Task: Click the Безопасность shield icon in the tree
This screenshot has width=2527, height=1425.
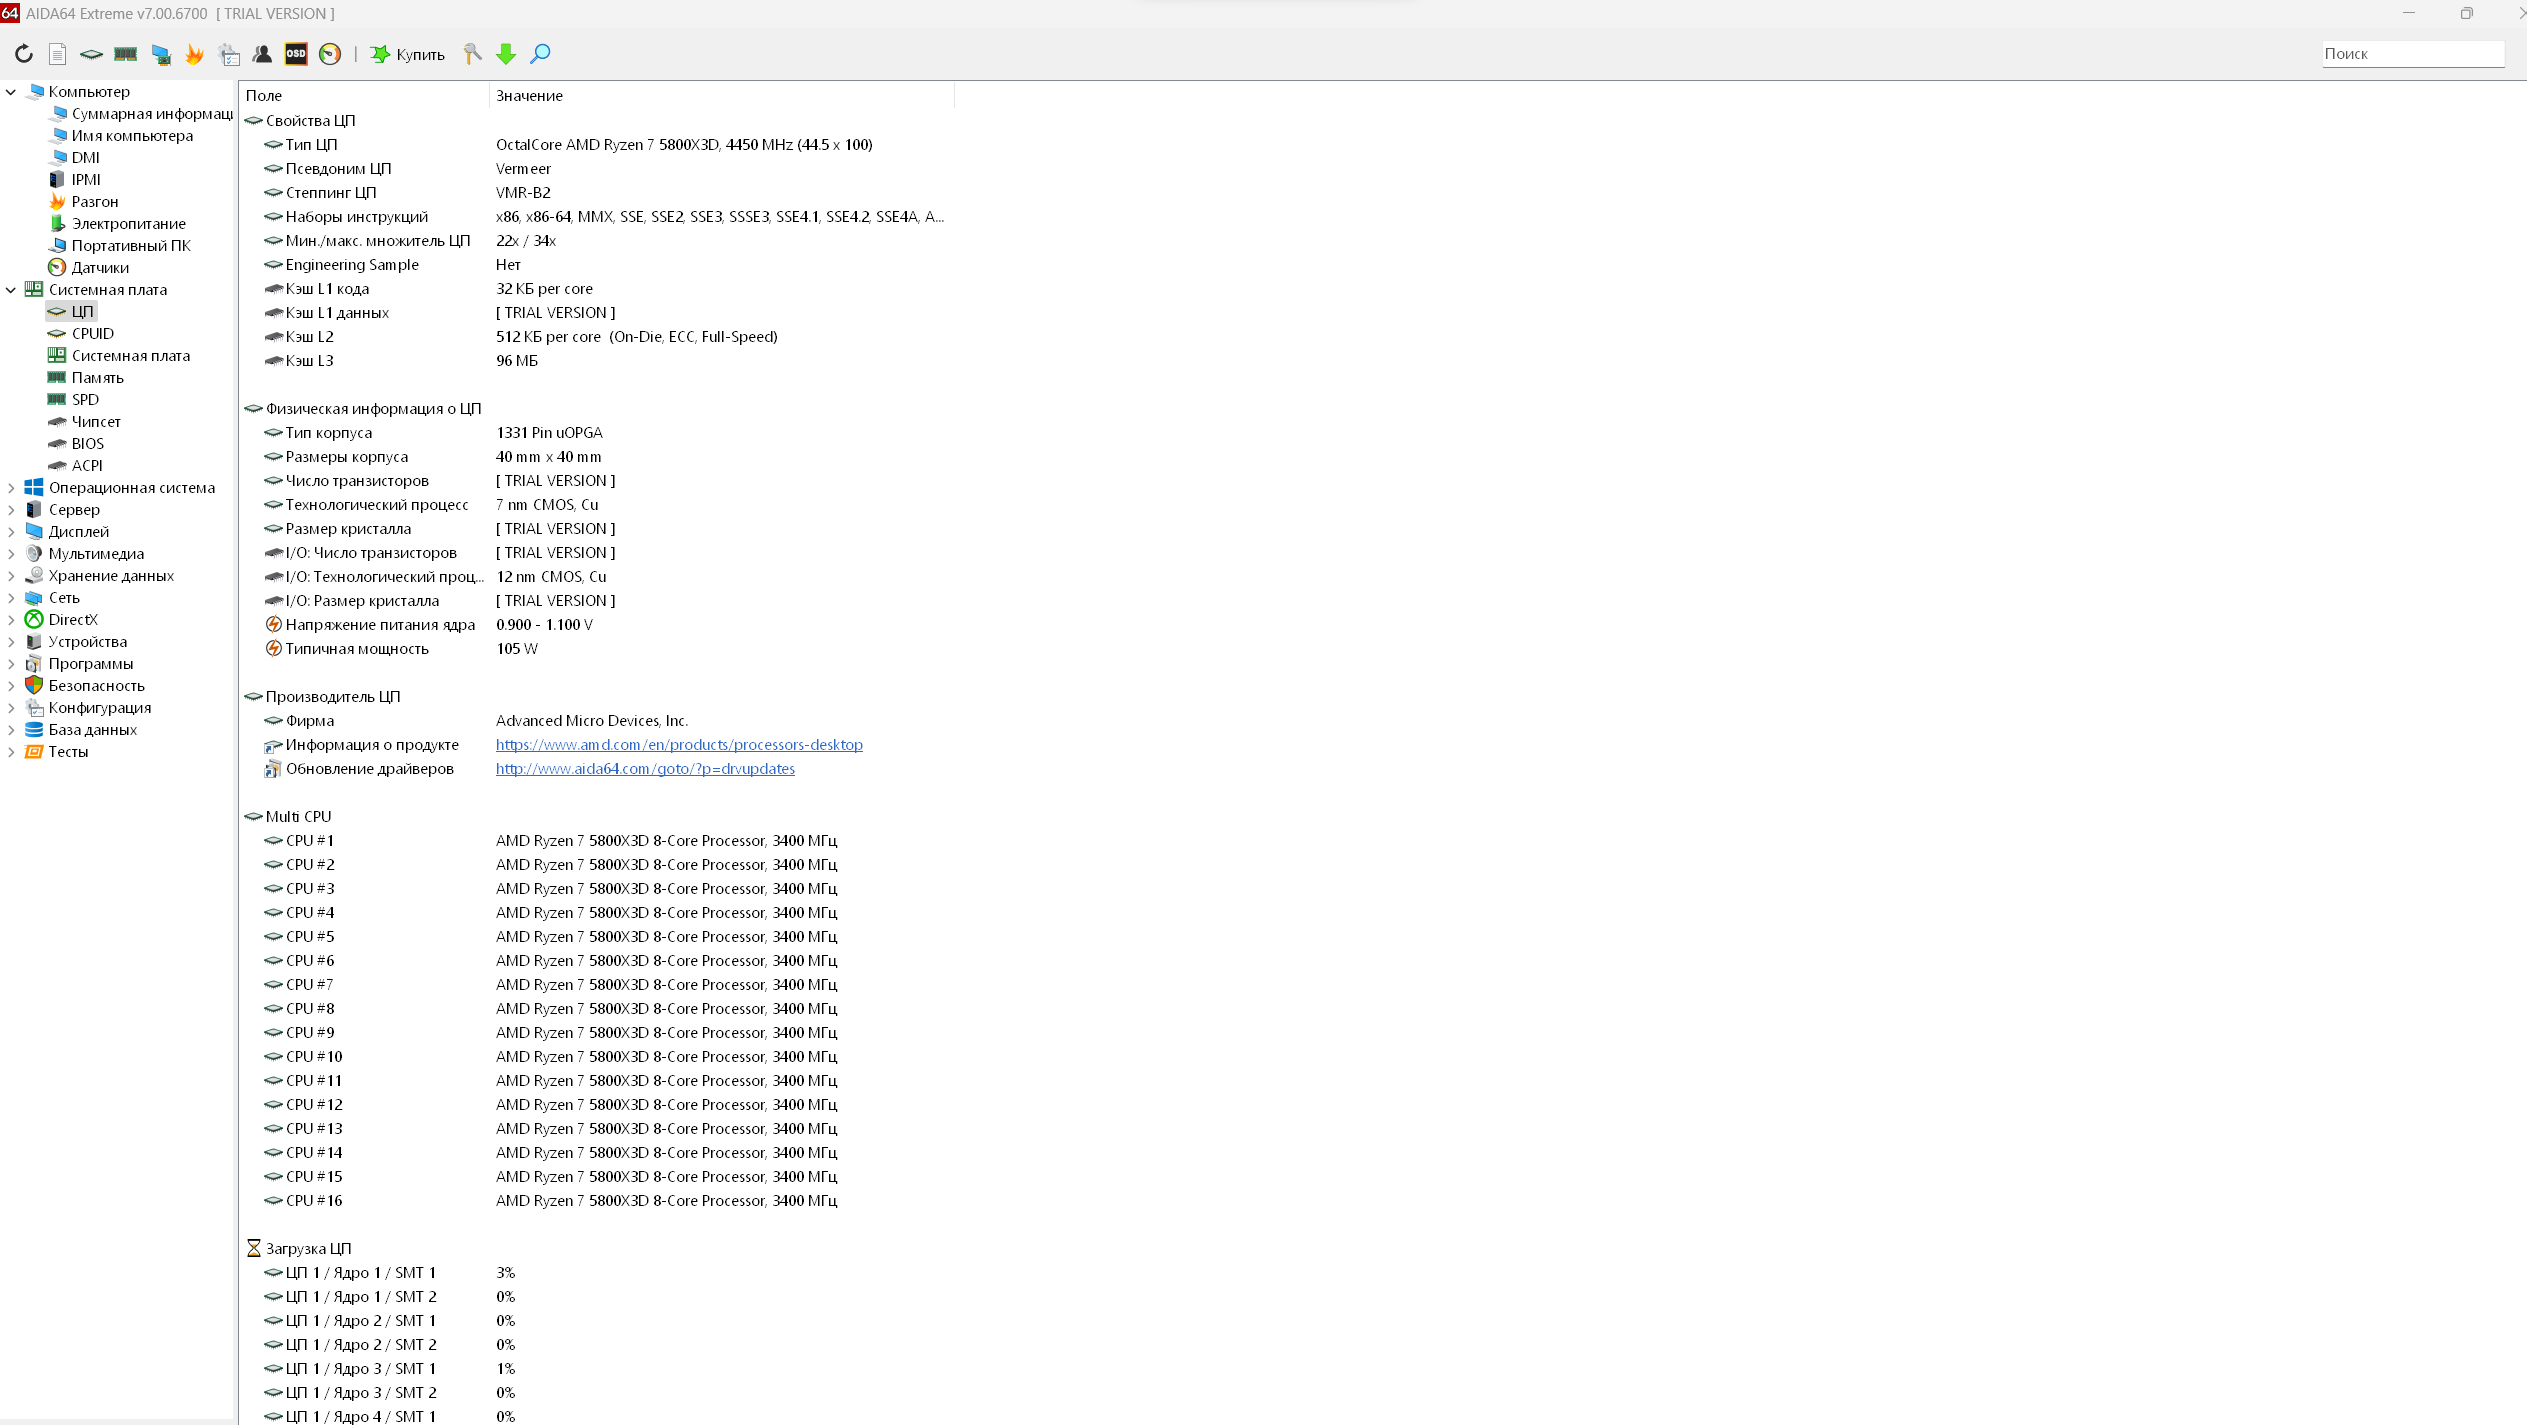Action: 34,685
